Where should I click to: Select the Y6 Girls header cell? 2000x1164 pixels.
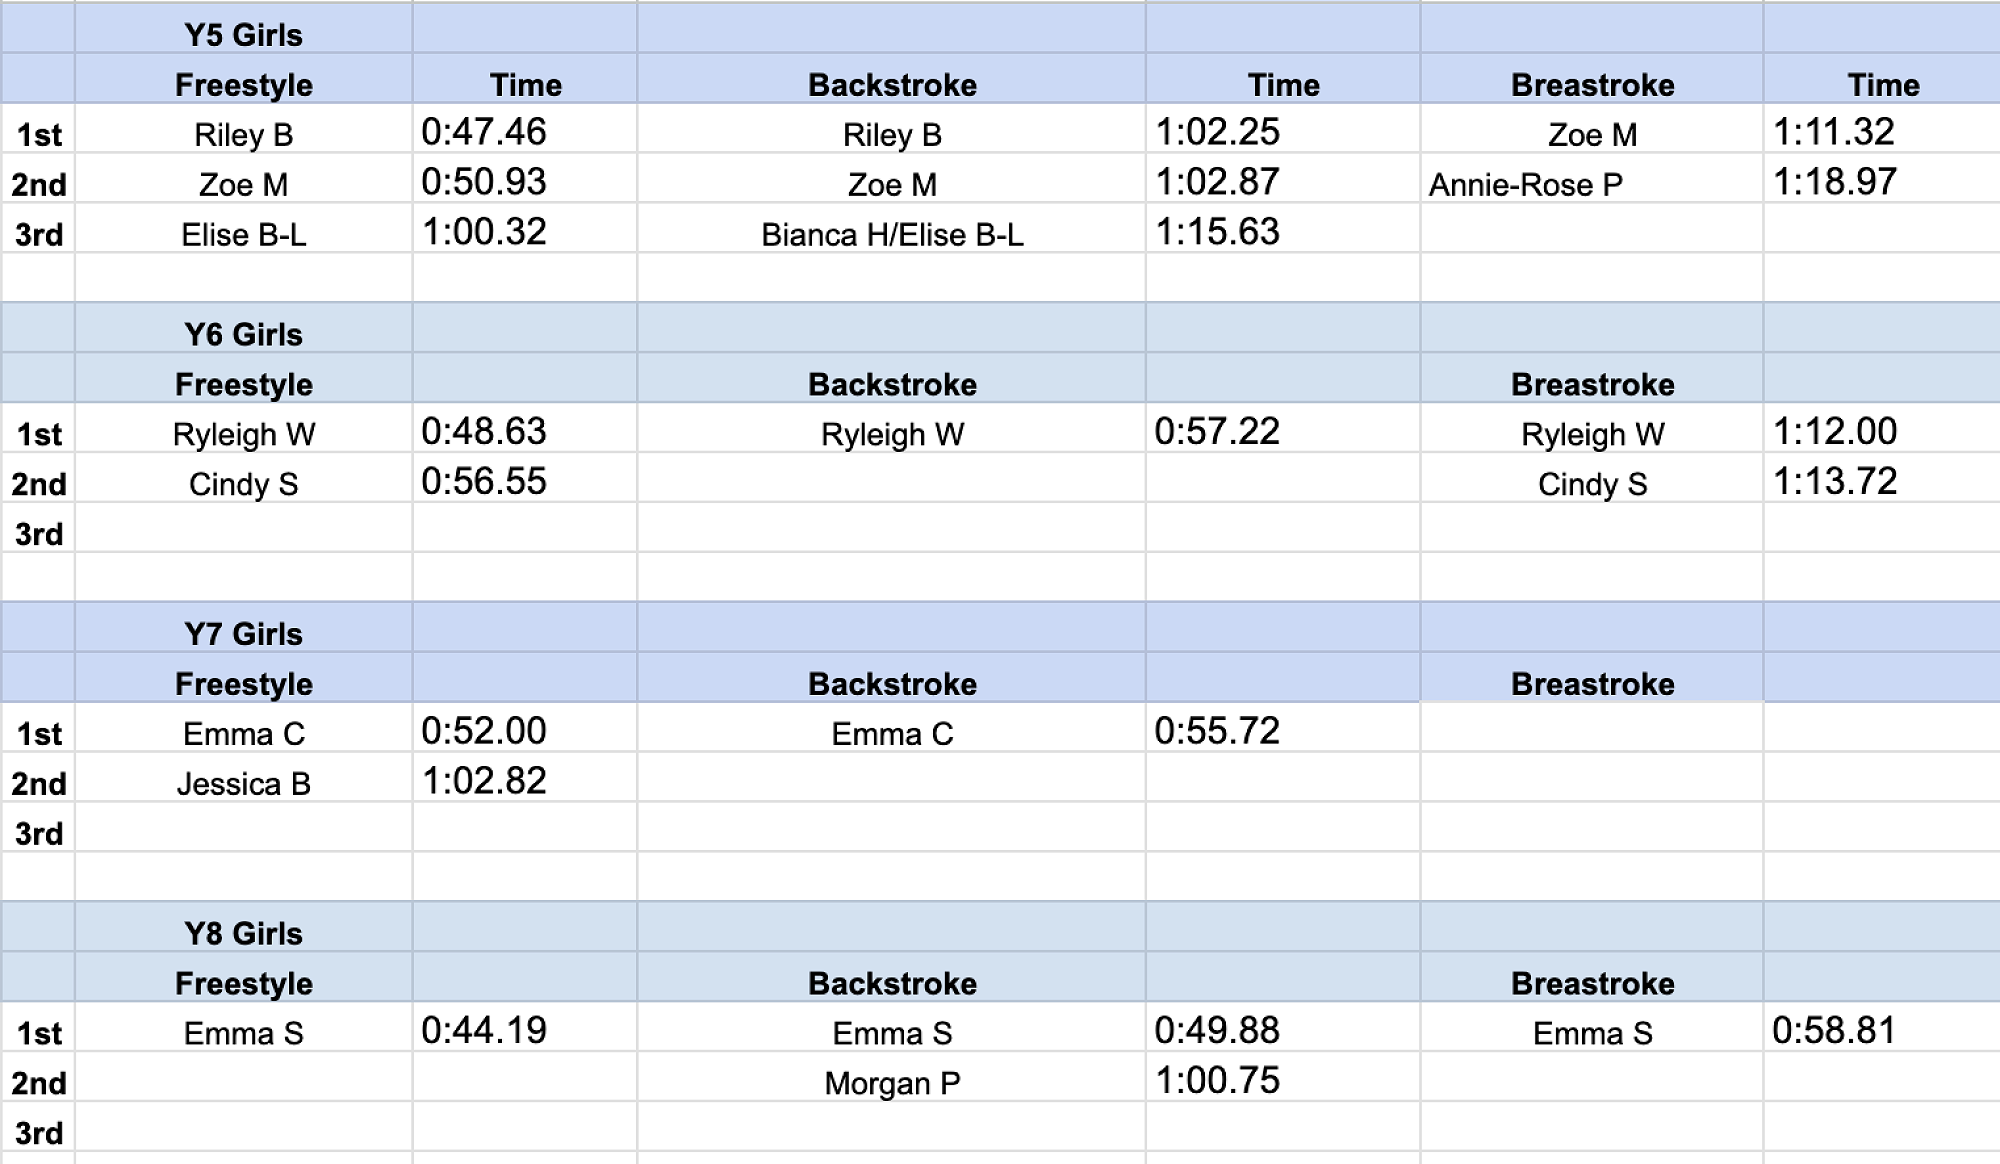[x=243, y=334]
